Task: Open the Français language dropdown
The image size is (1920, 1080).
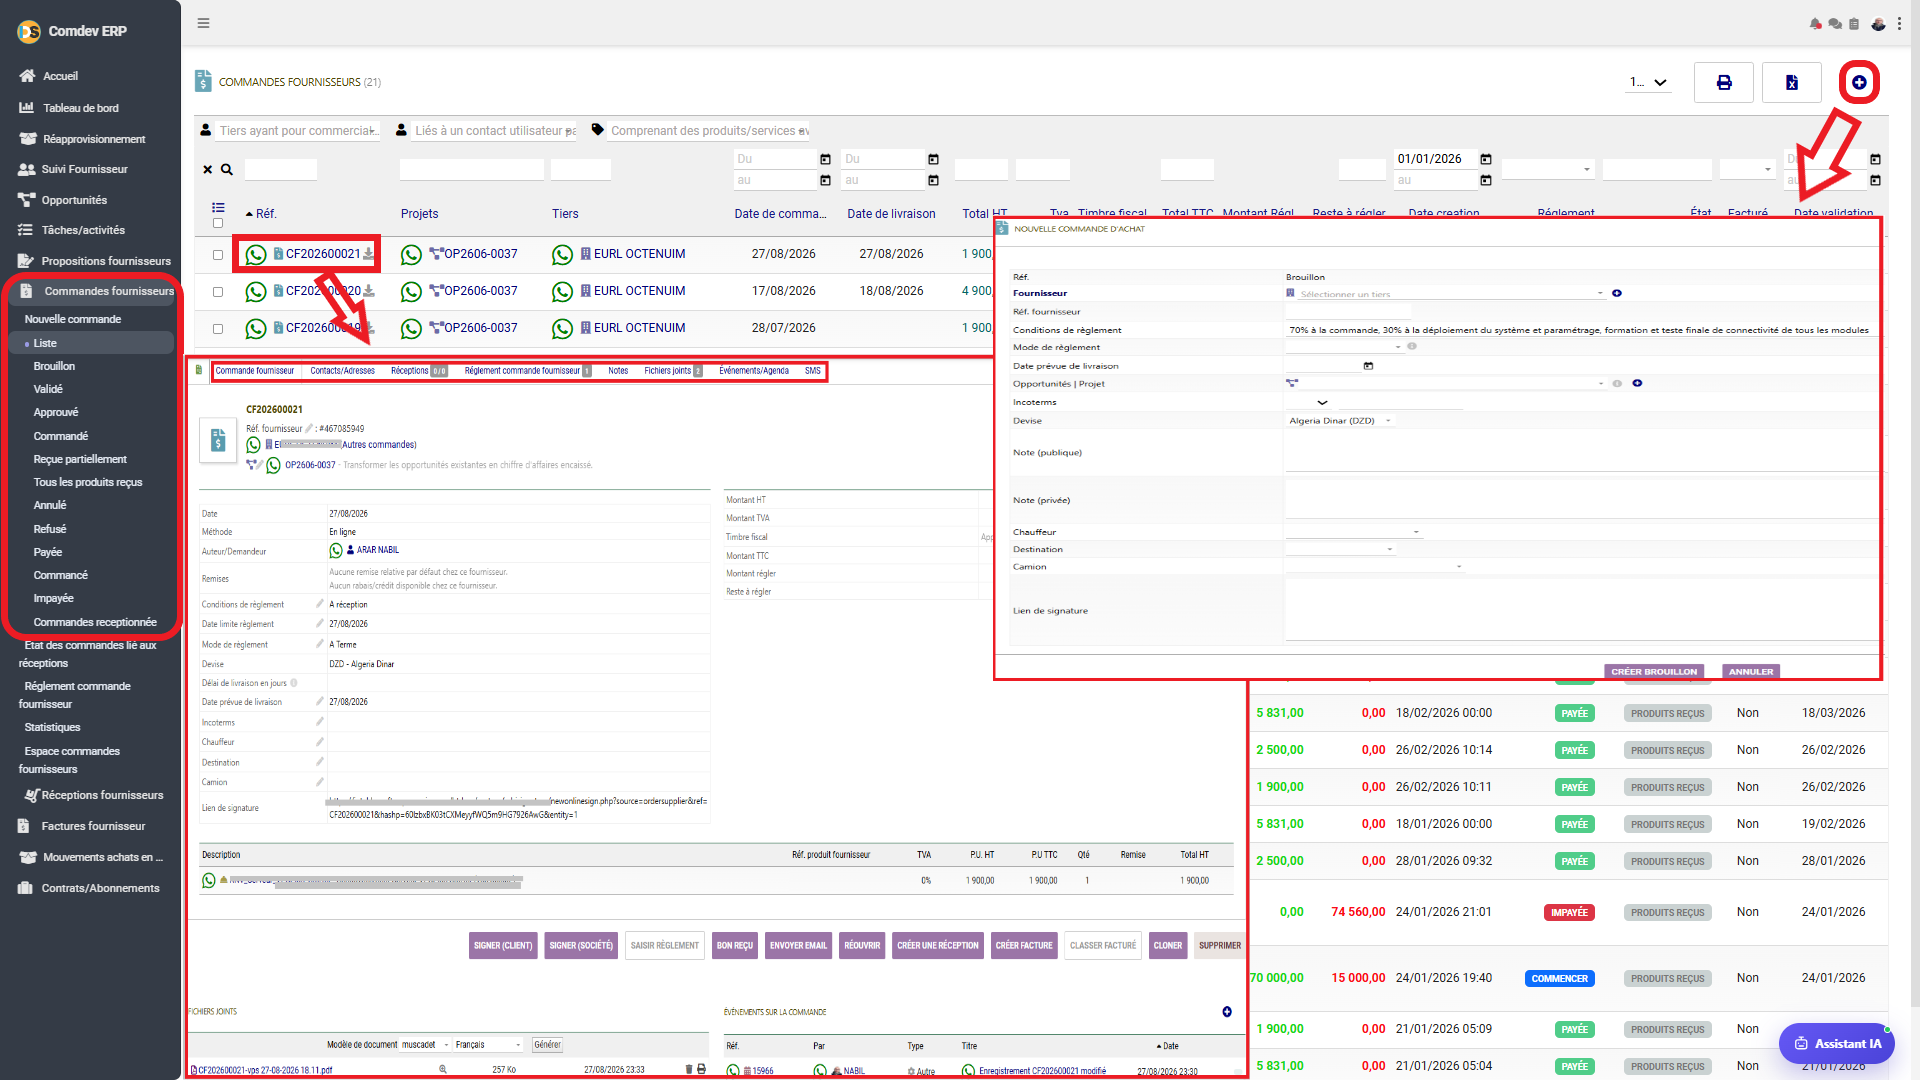Action: click(x=488, y=1045)
